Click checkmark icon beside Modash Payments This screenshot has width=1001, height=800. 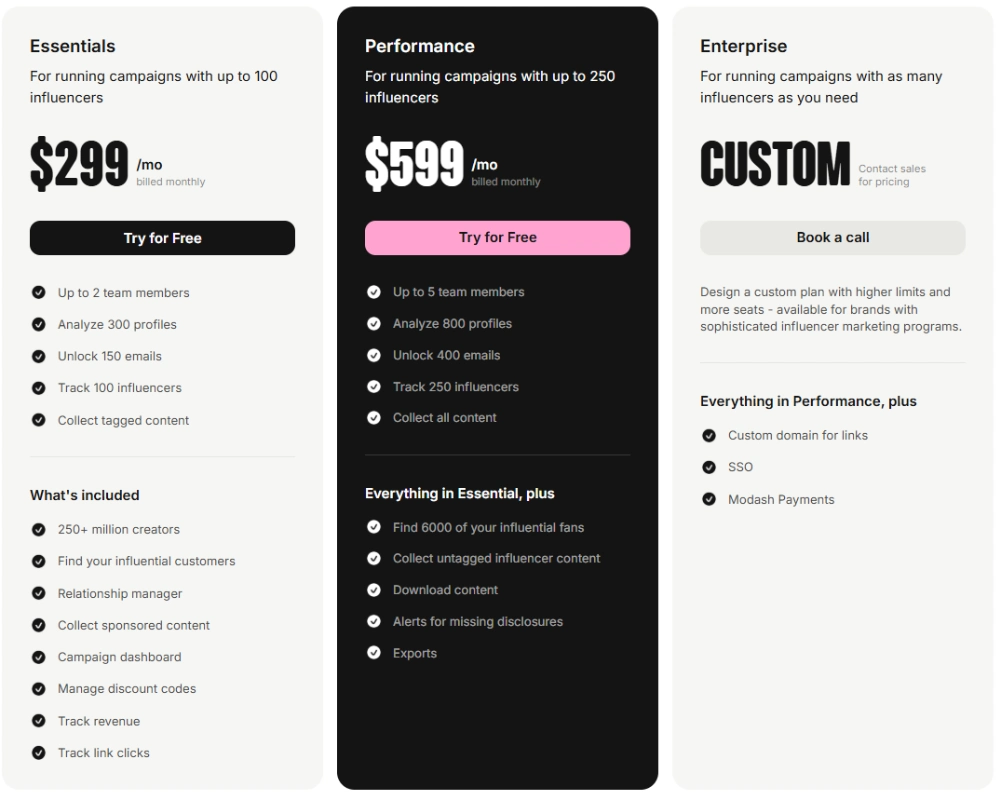[709, 499]
